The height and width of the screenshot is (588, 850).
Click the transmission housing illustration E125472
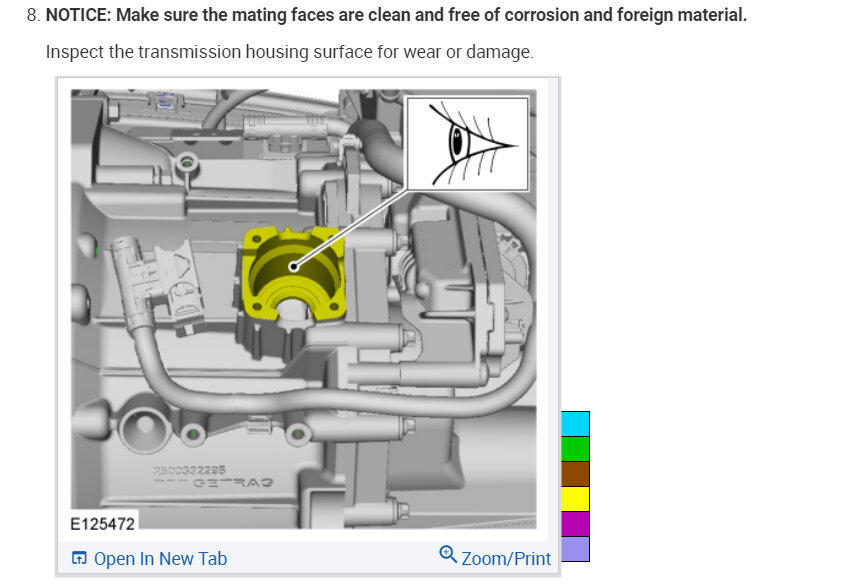(x=304, y=309)
